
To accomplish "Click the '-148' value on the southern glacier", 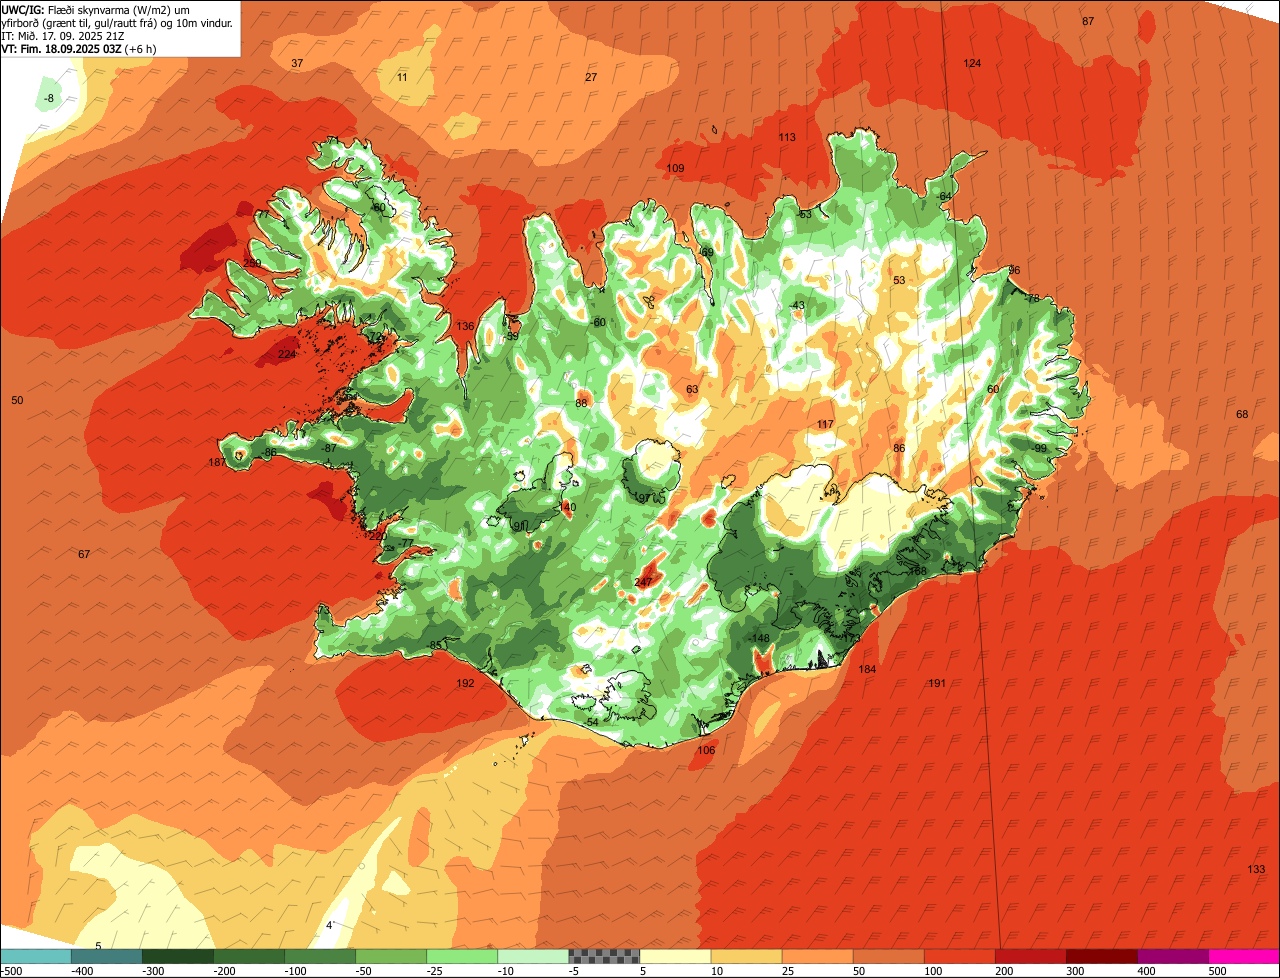I will point(759,638).
